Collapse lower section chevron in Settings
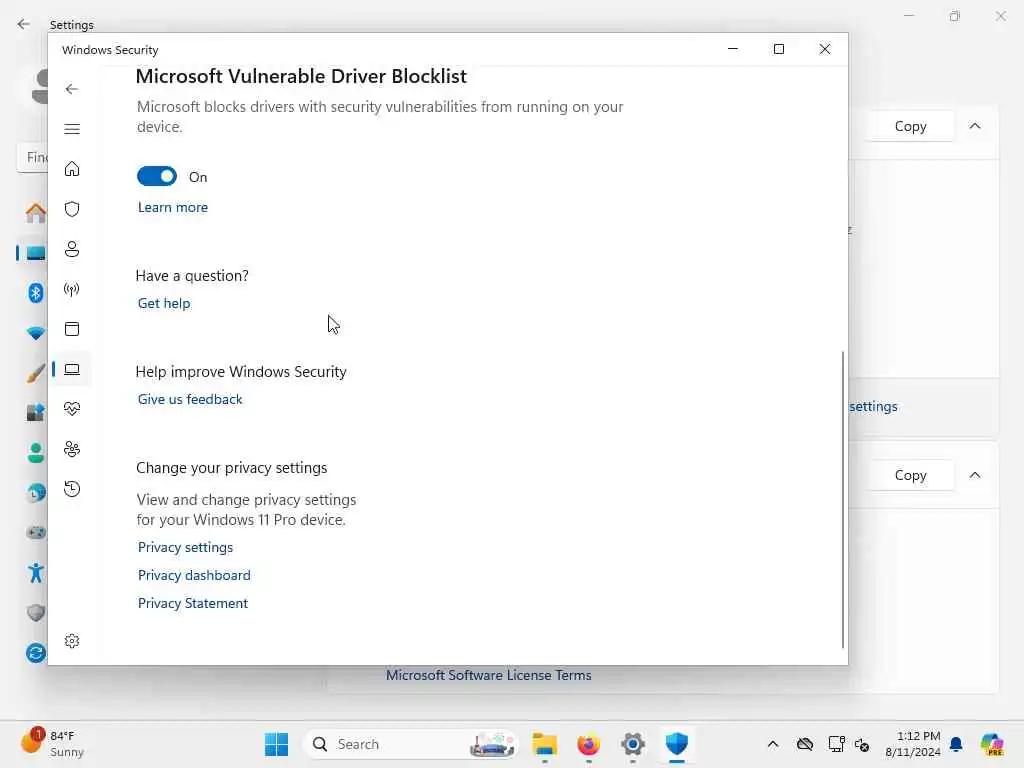The width and height of the screenshot is (1024, 768). point(975,475)
